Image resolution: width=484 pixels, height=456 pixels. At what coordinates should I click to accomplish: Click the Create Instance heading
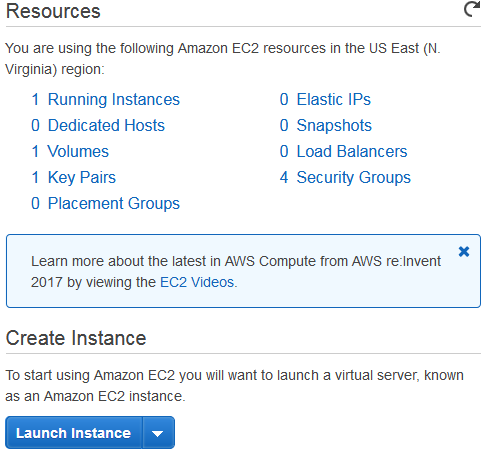(x=76, y=338)
